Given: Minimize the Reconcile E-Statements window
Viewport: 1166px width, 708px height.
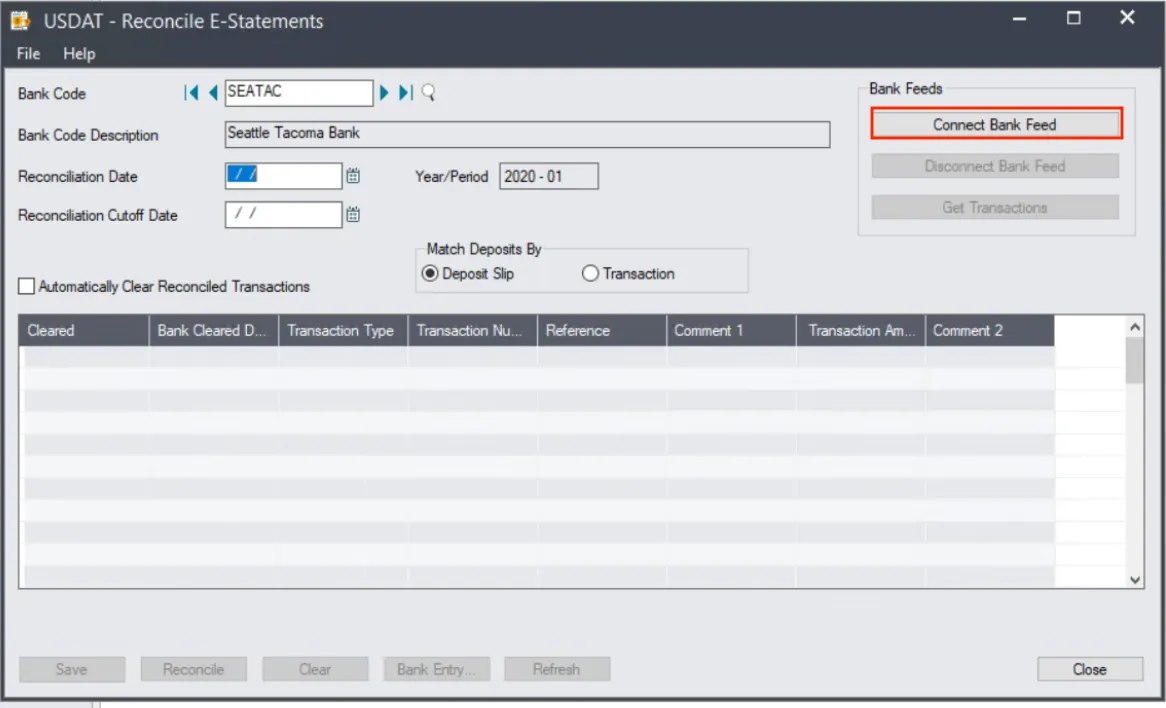Looking at the screenshot, I should point(1020,18).
